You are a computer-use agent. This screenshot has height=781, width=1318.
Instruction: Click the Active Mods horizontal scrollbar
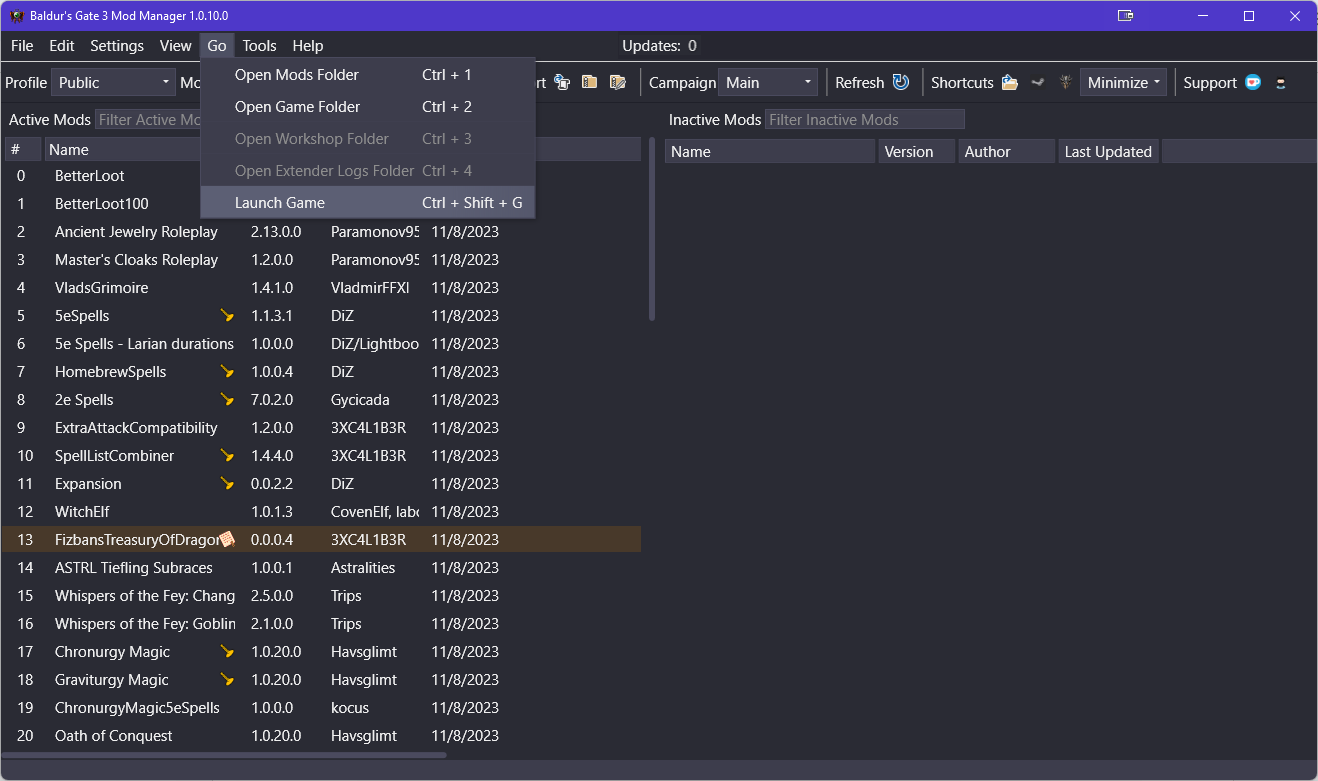[224, 756]
